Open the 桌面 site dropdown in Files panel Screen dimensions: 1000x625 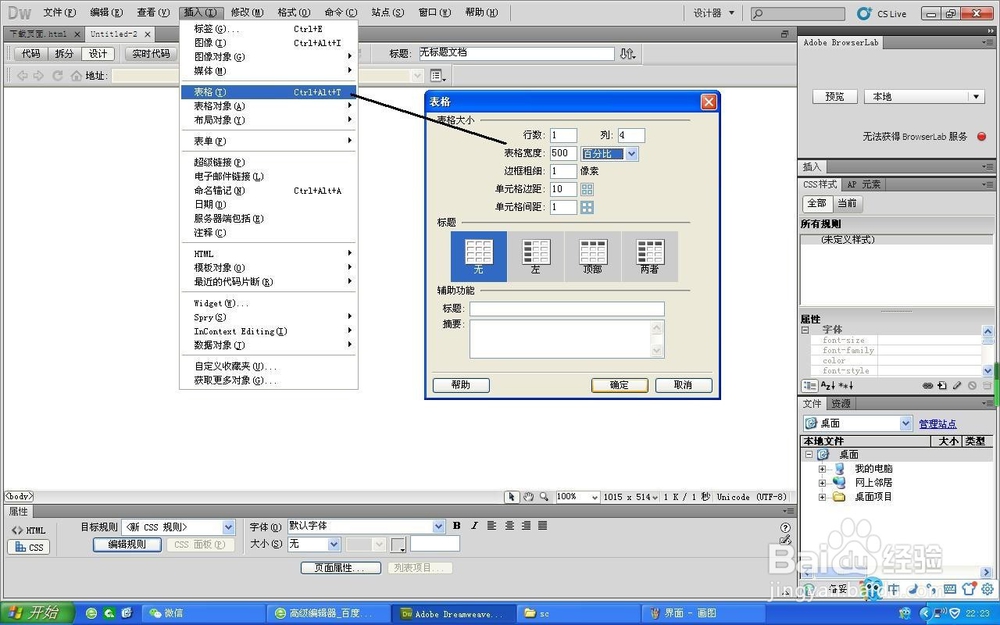tap(857, 423)
